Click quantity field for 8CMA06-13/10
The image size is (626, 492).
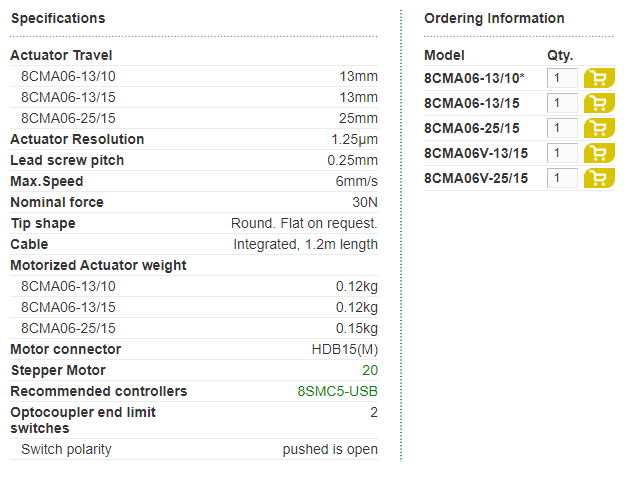[562, 78]
